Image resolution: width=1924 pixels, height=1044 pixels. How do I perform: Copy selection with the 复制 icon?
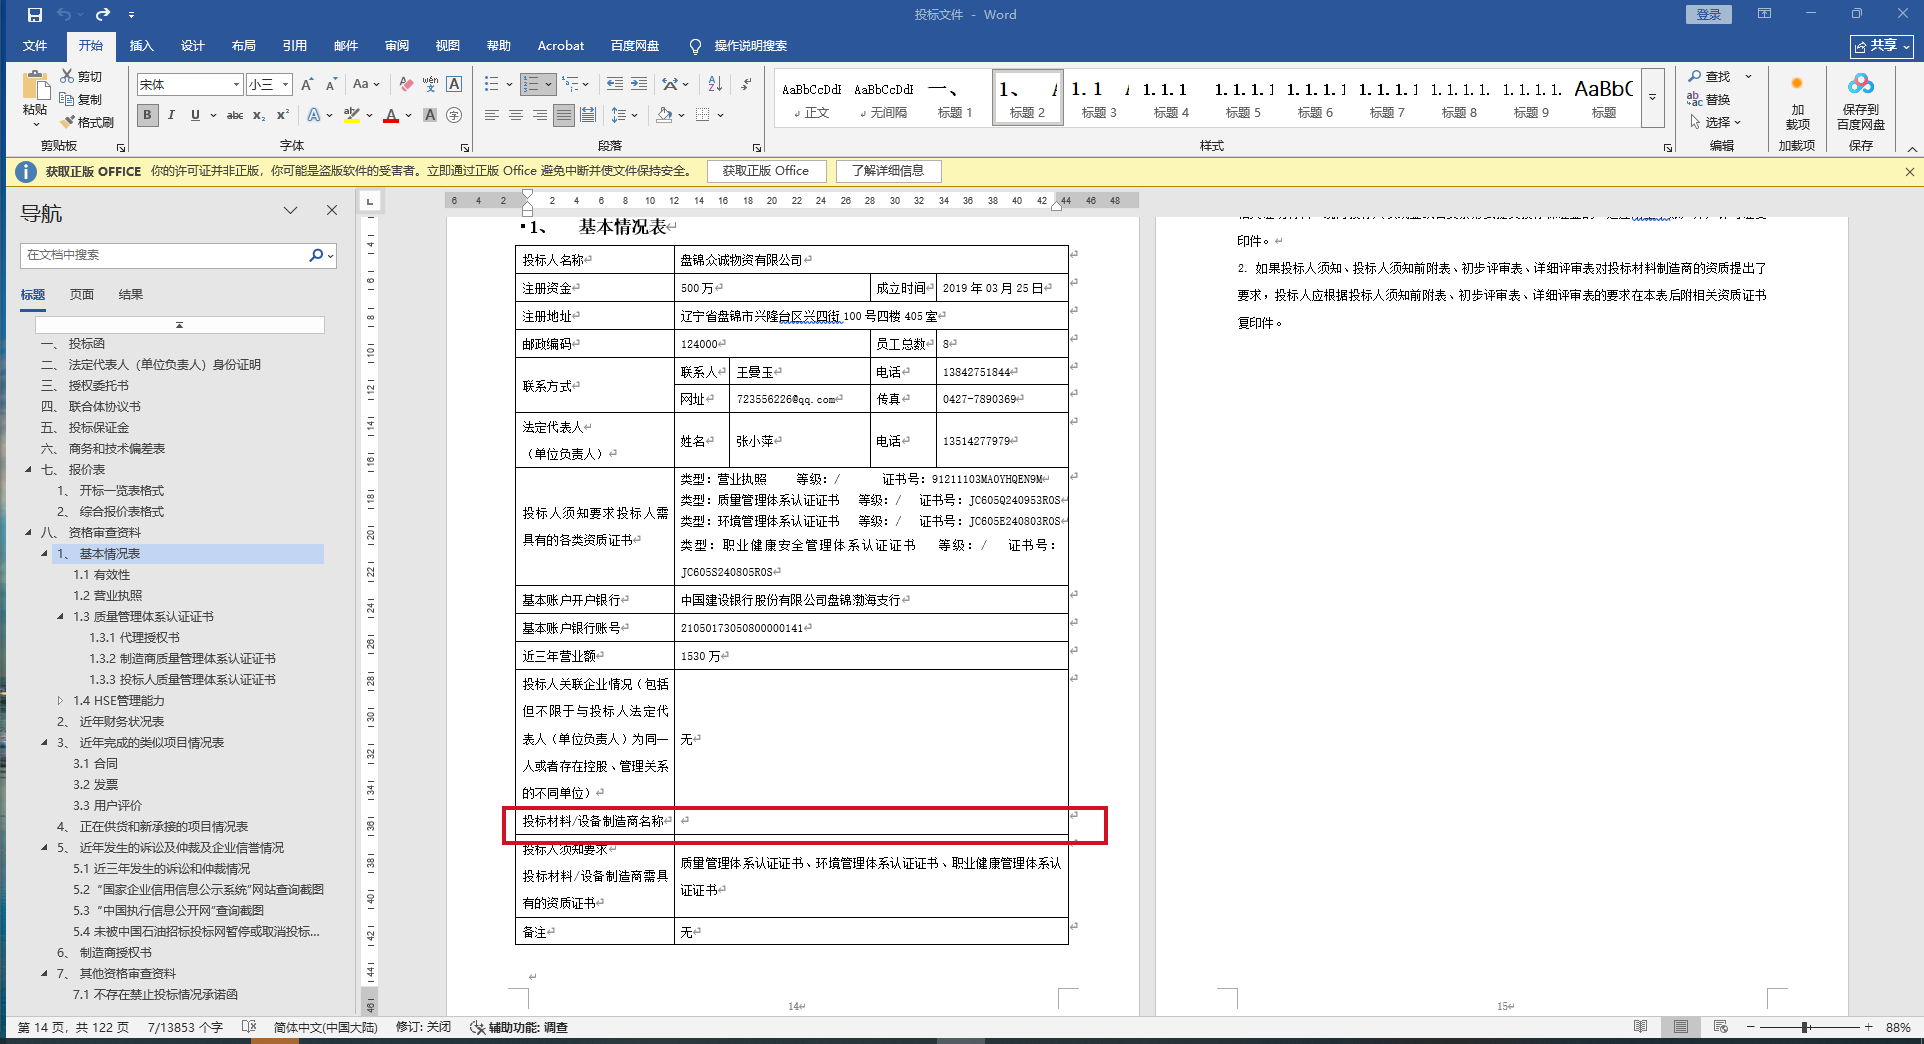67,99
